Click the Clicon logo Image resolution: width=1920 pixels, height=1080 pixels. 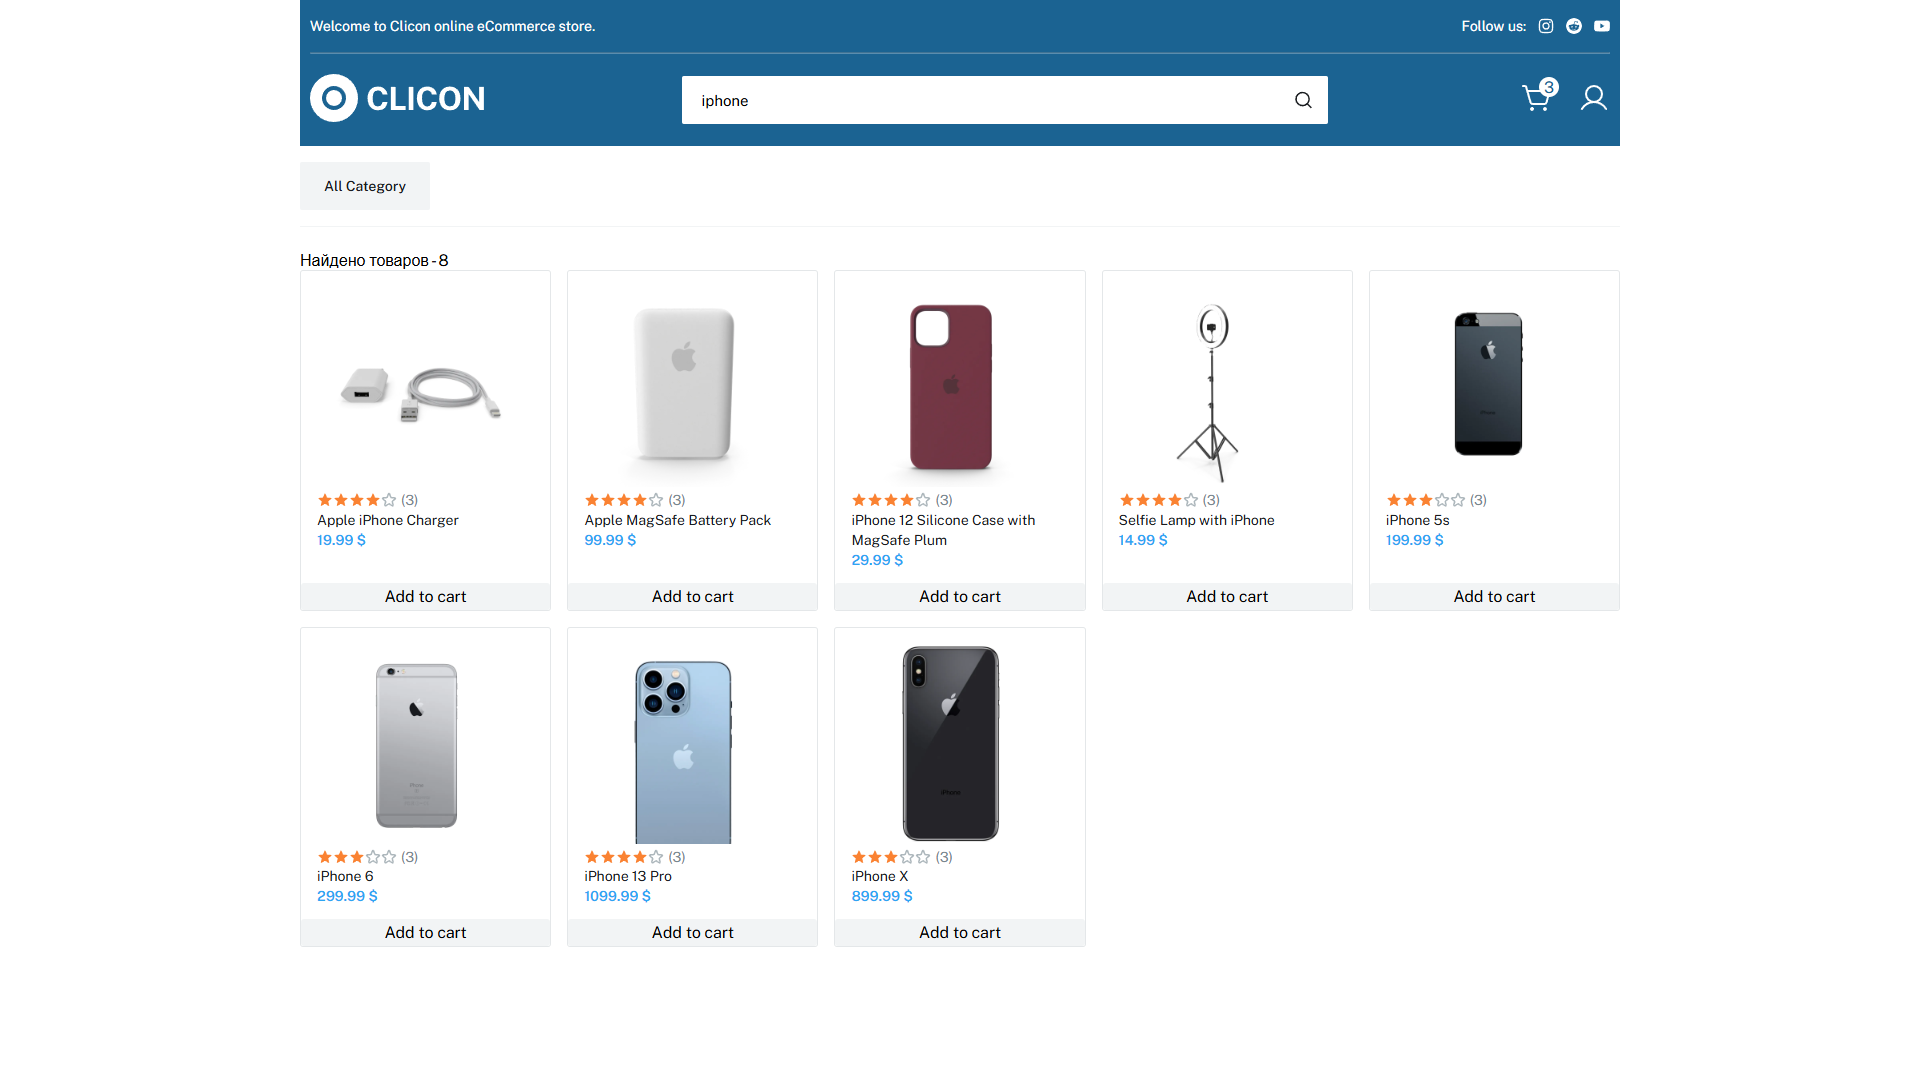[398, 98]
